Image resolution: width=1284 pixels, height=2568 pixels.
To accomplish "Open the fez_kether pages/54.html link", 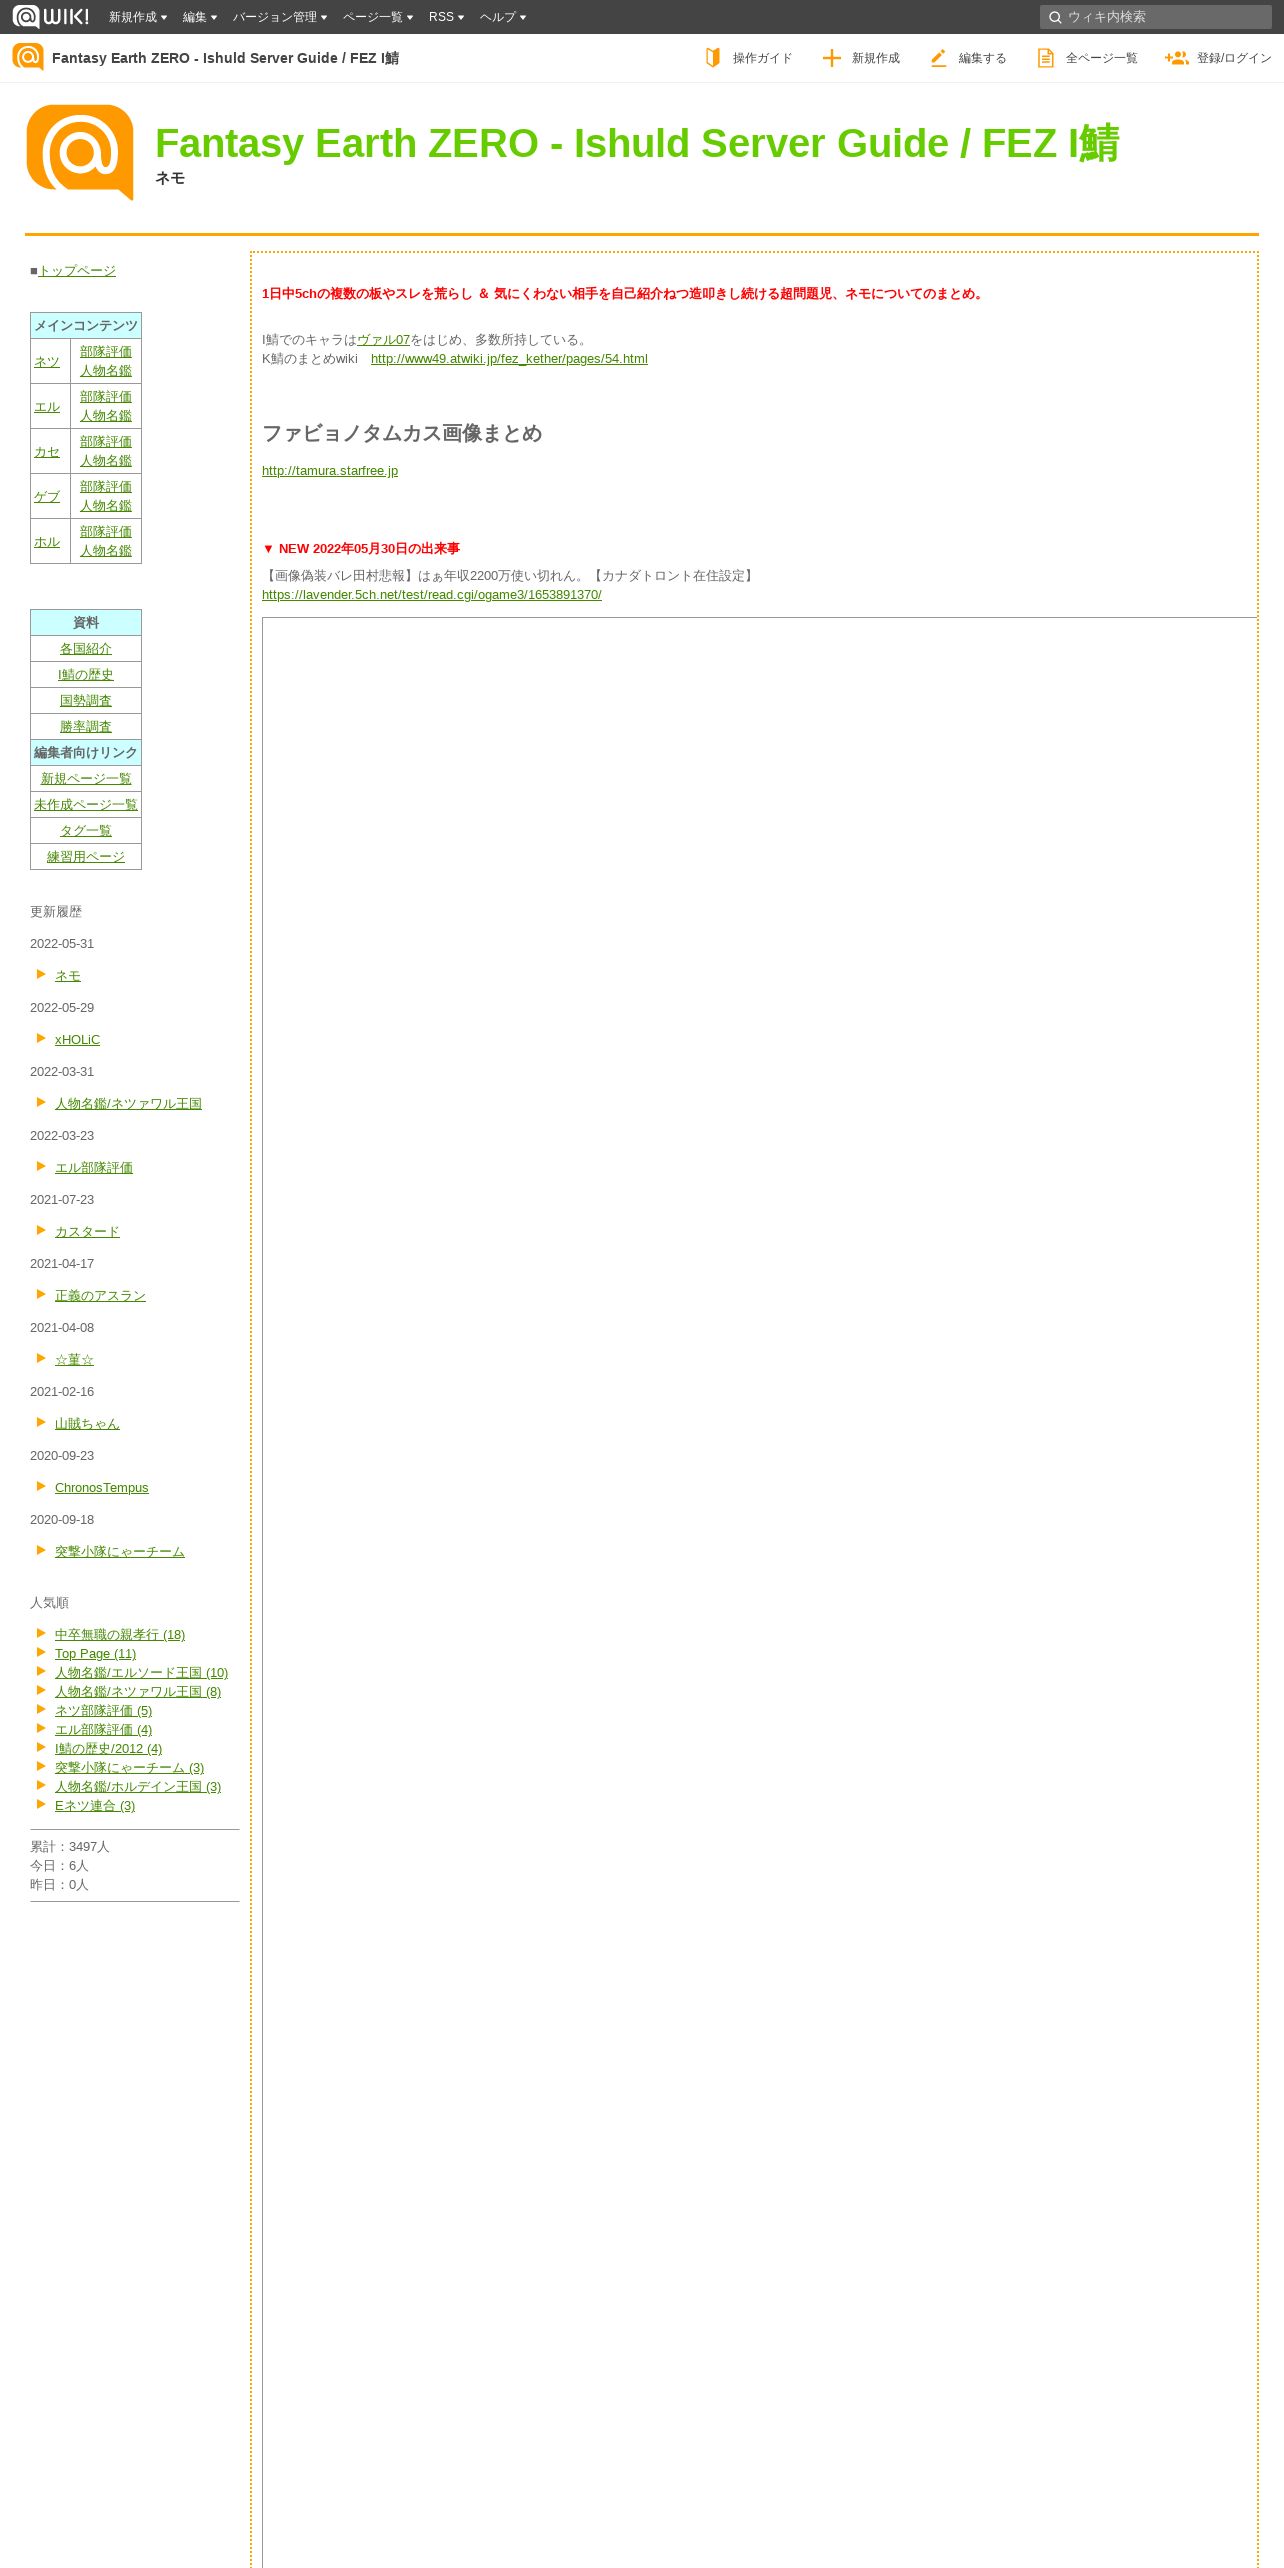I will [509, 358].
